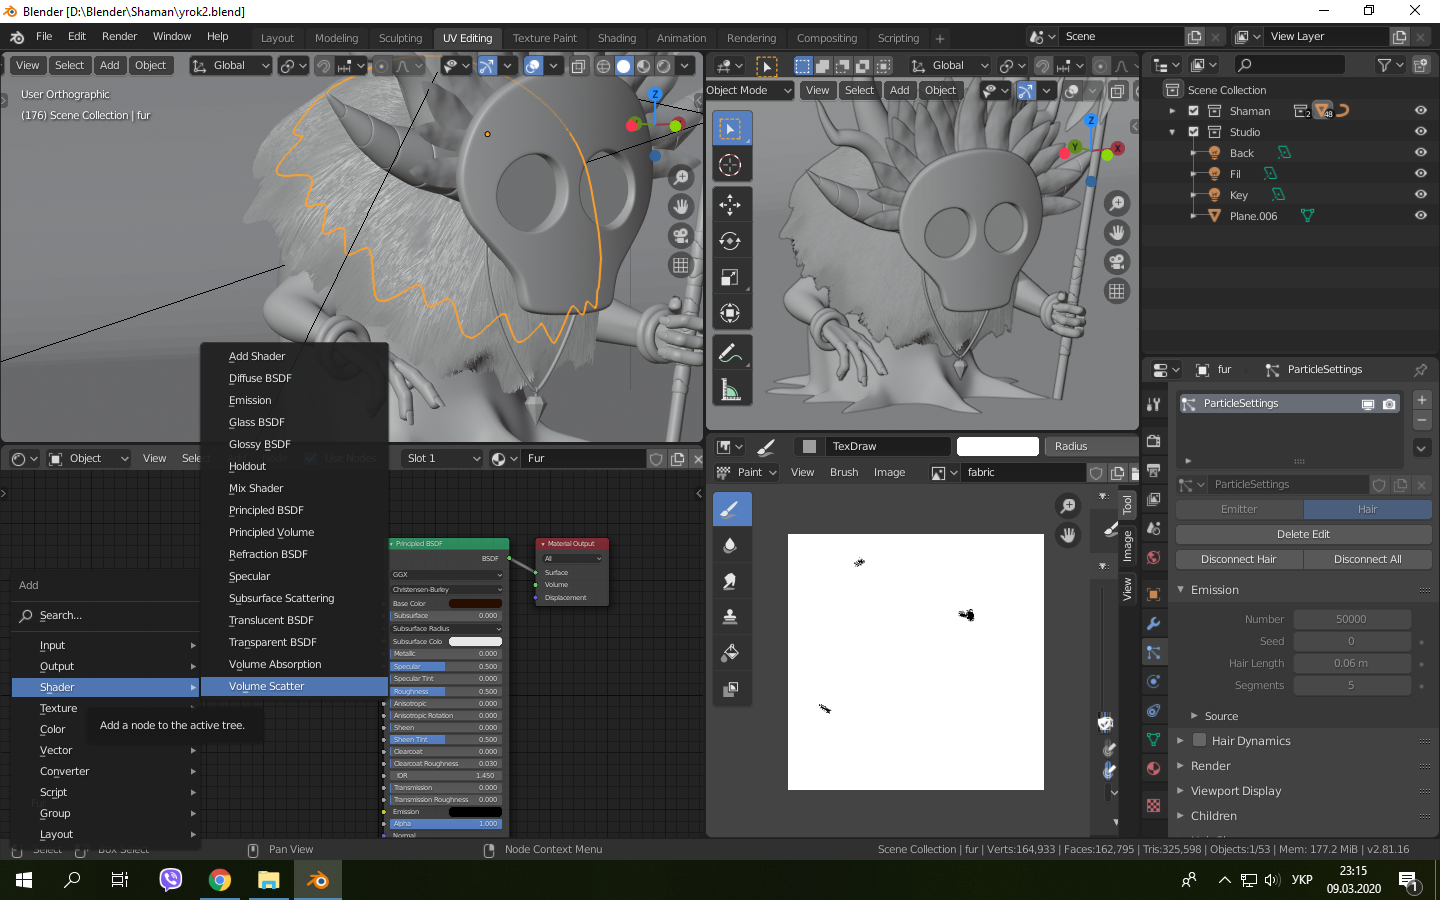
Task: Choose Volume Scatter from the shader submenu
Action: [x=267, y=686]
